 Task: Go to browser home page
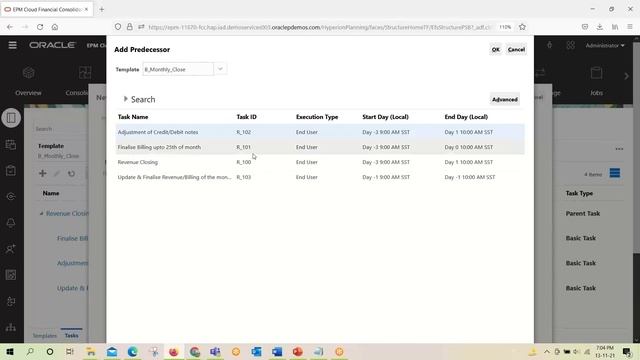click(x=55, y=27)
